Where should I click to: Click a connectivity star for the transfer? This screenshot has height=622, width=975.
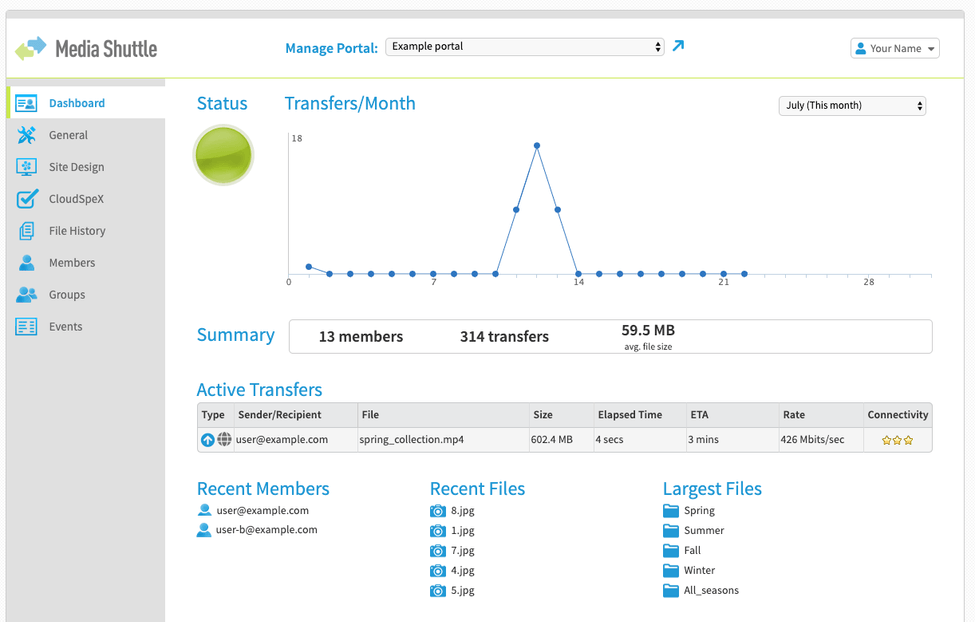coord(888,439)
